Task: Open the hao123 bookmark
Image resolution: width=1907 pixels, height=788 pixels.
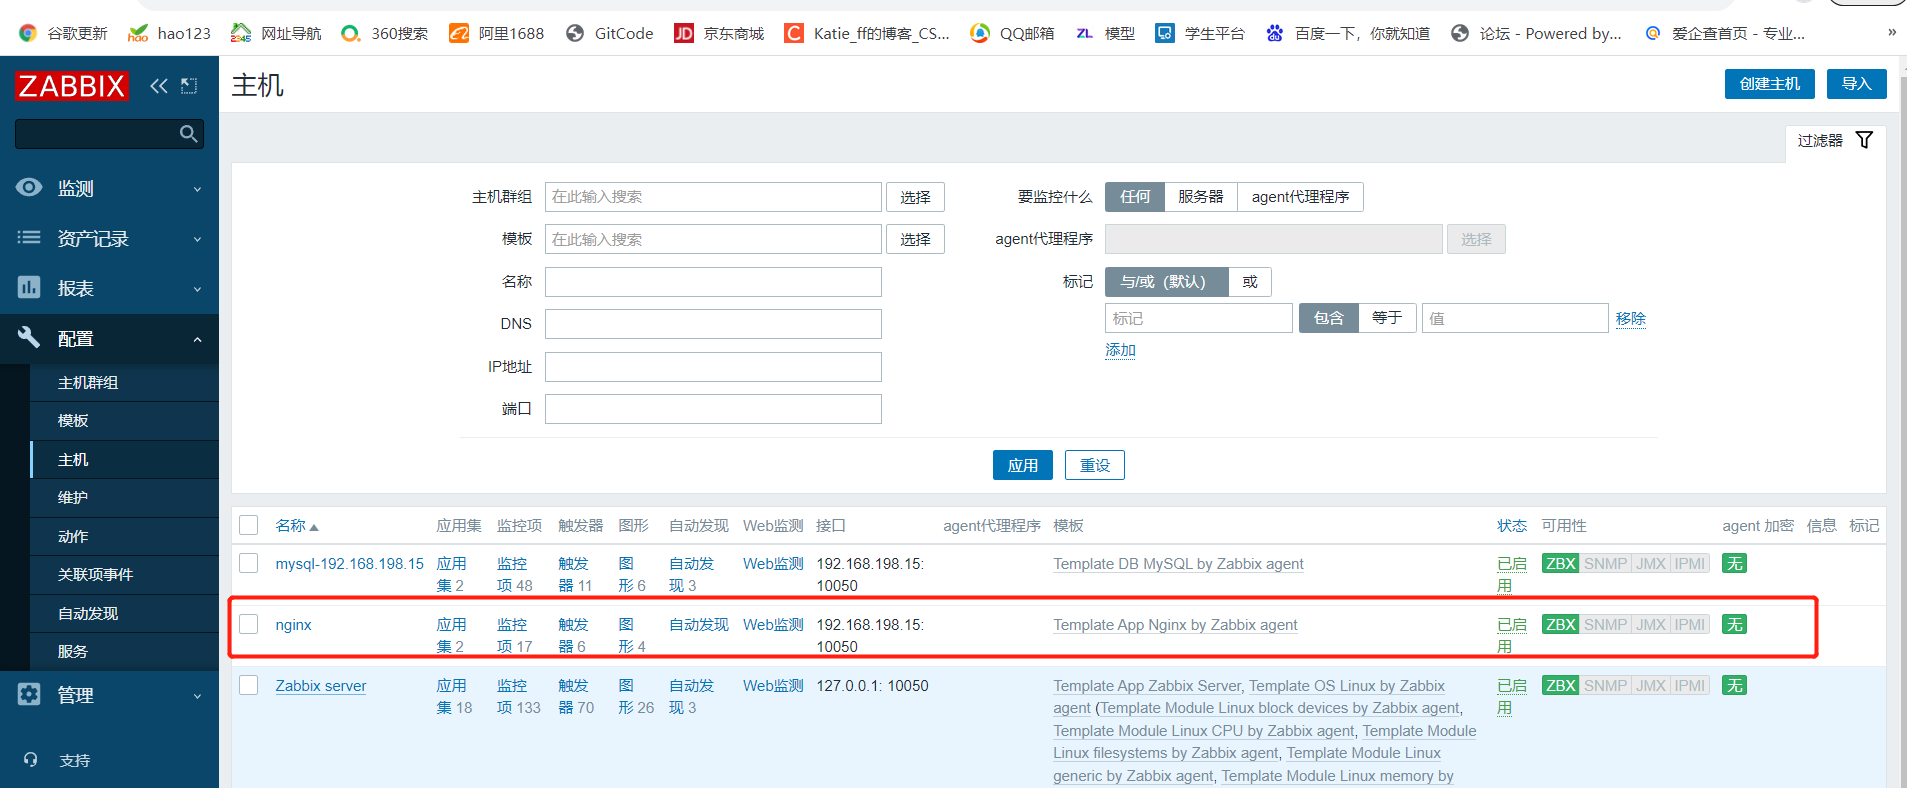Action: point(170,33)
